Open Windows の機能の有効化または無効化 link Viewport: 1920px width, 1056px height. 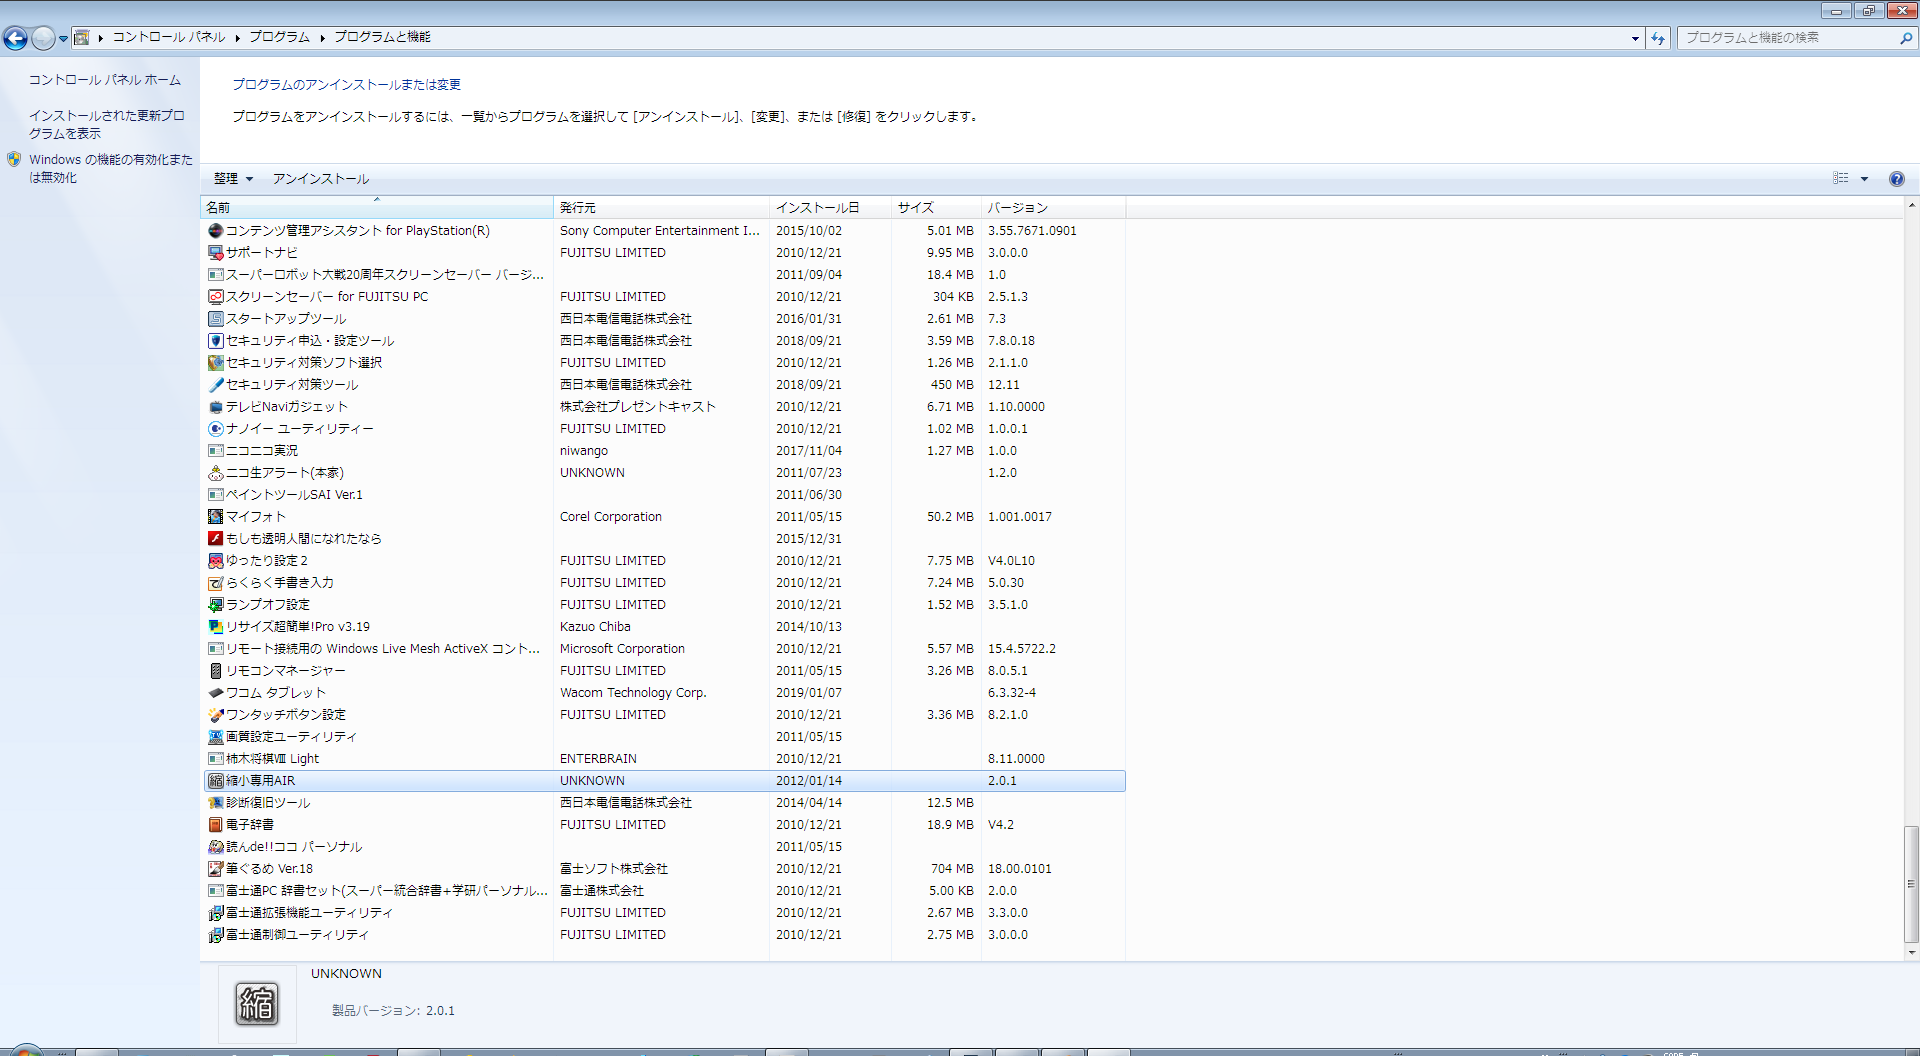[x=111, y=169]
